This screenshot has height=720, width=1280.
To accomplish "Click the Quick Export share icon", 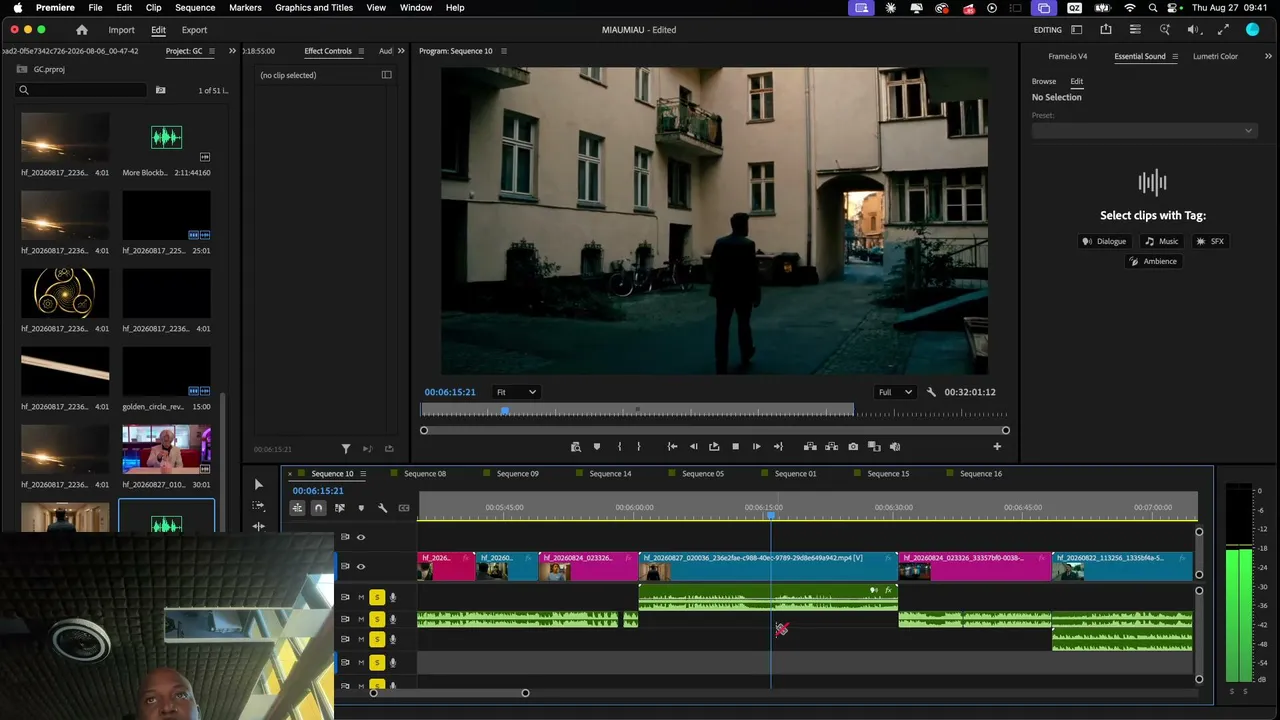I will [1106, 30].
